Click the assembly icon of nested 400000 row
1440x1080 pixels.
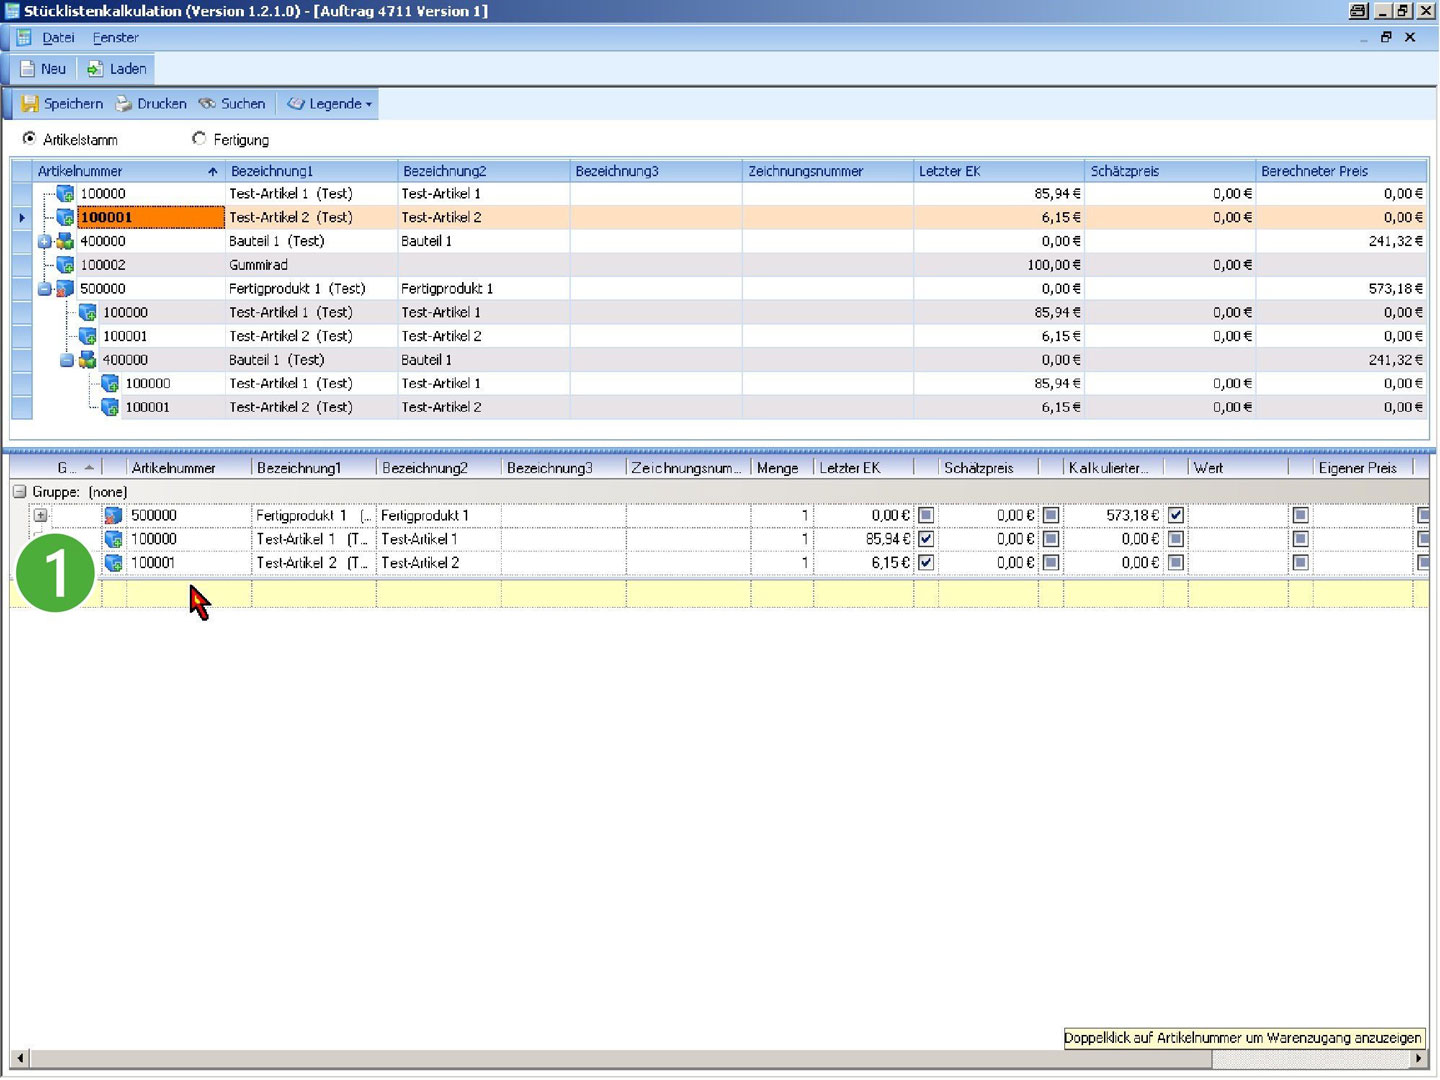tap(88, 360)
